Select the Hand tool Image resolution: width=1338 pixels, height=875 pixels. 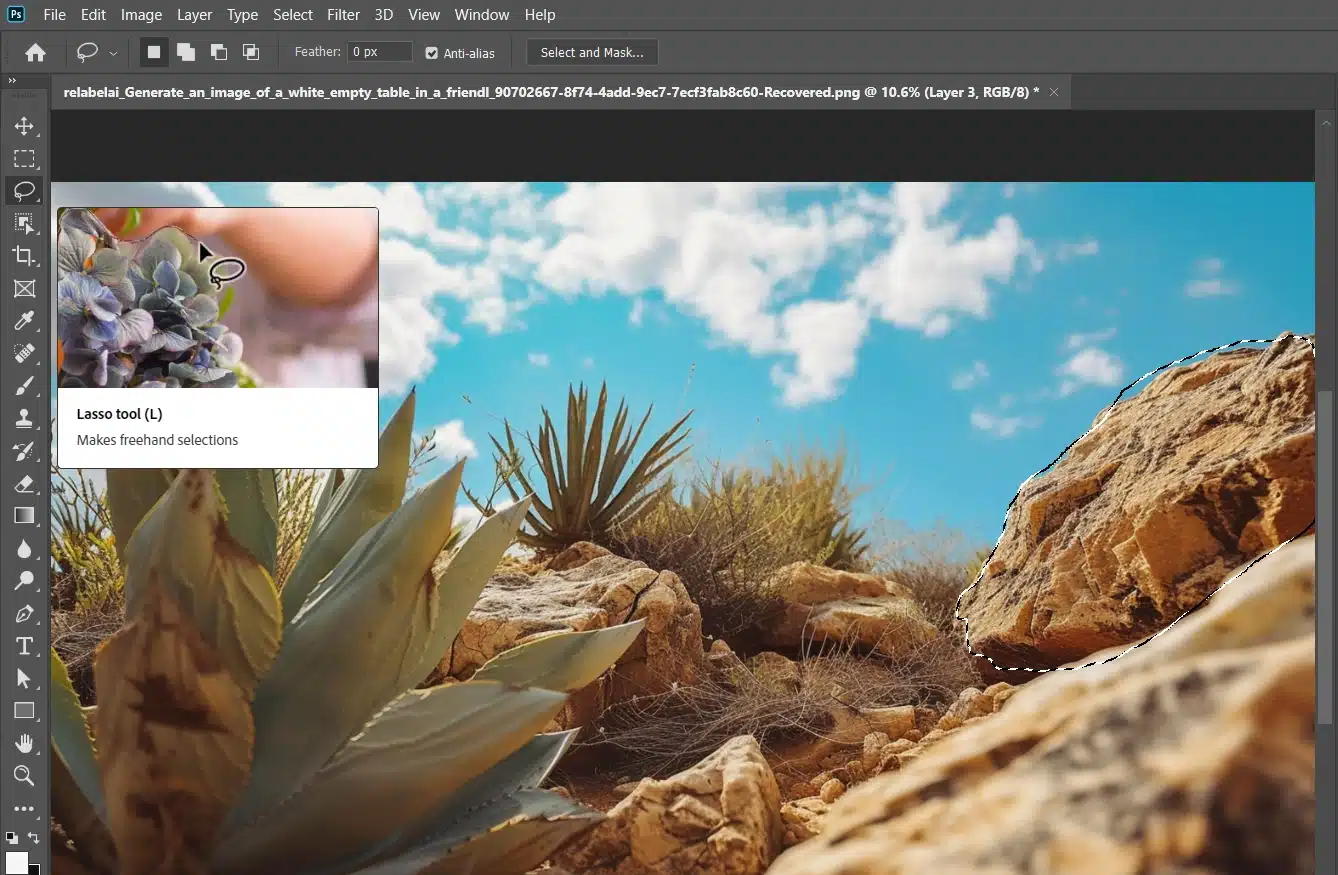24,743
